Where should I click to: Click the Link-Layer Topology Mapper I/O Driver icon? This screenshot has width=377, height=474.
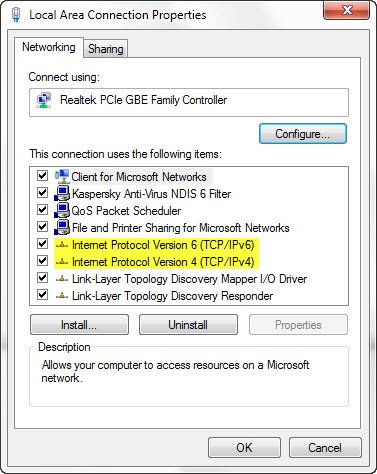pos(62,279)
